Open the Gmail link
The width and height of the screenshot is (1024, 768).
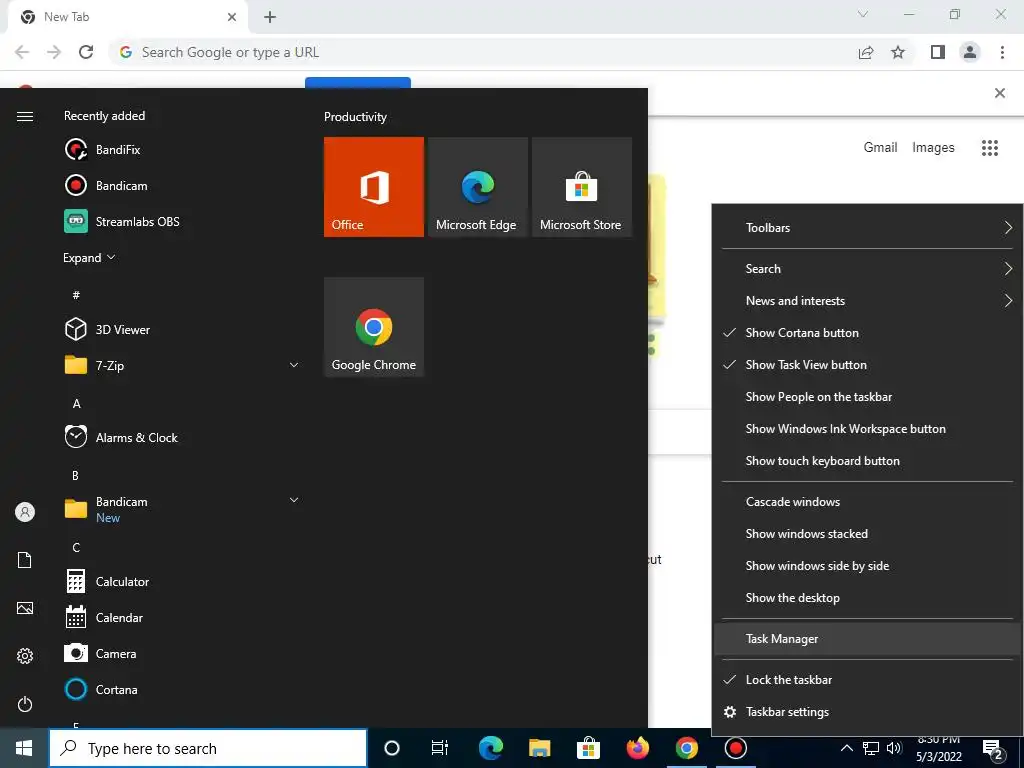click(880, 148)
